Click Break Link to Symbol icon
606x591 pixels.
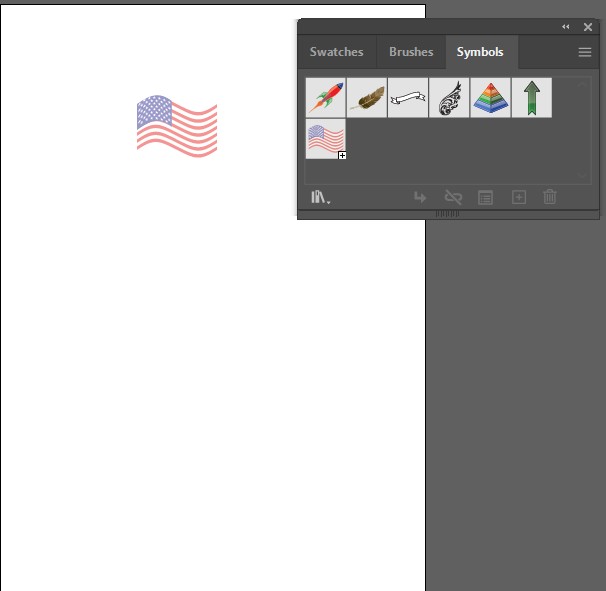pos(452,198)
